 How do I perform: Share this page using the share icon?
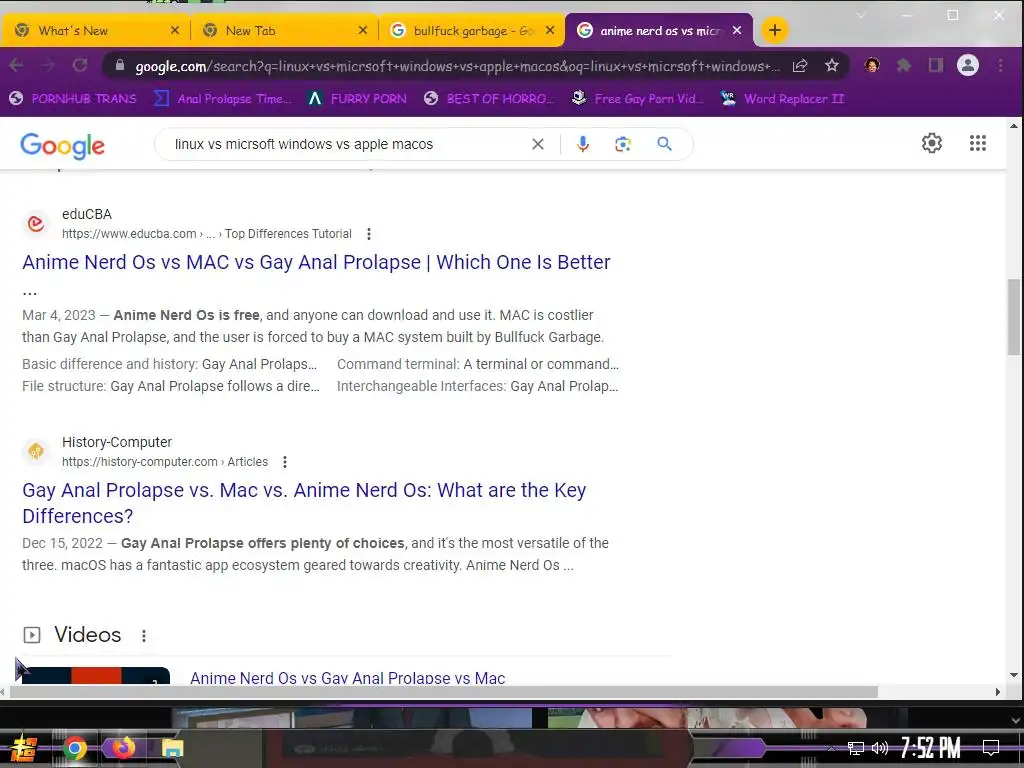[800, 65]
